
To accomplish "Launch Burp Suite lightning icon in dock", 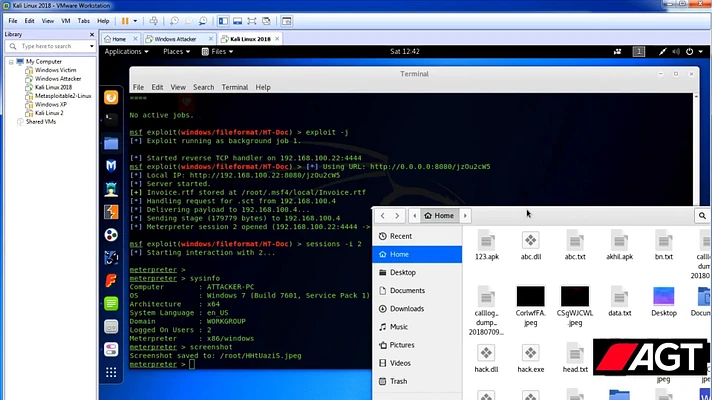I will pyautogui.click(x=111, y=212).
